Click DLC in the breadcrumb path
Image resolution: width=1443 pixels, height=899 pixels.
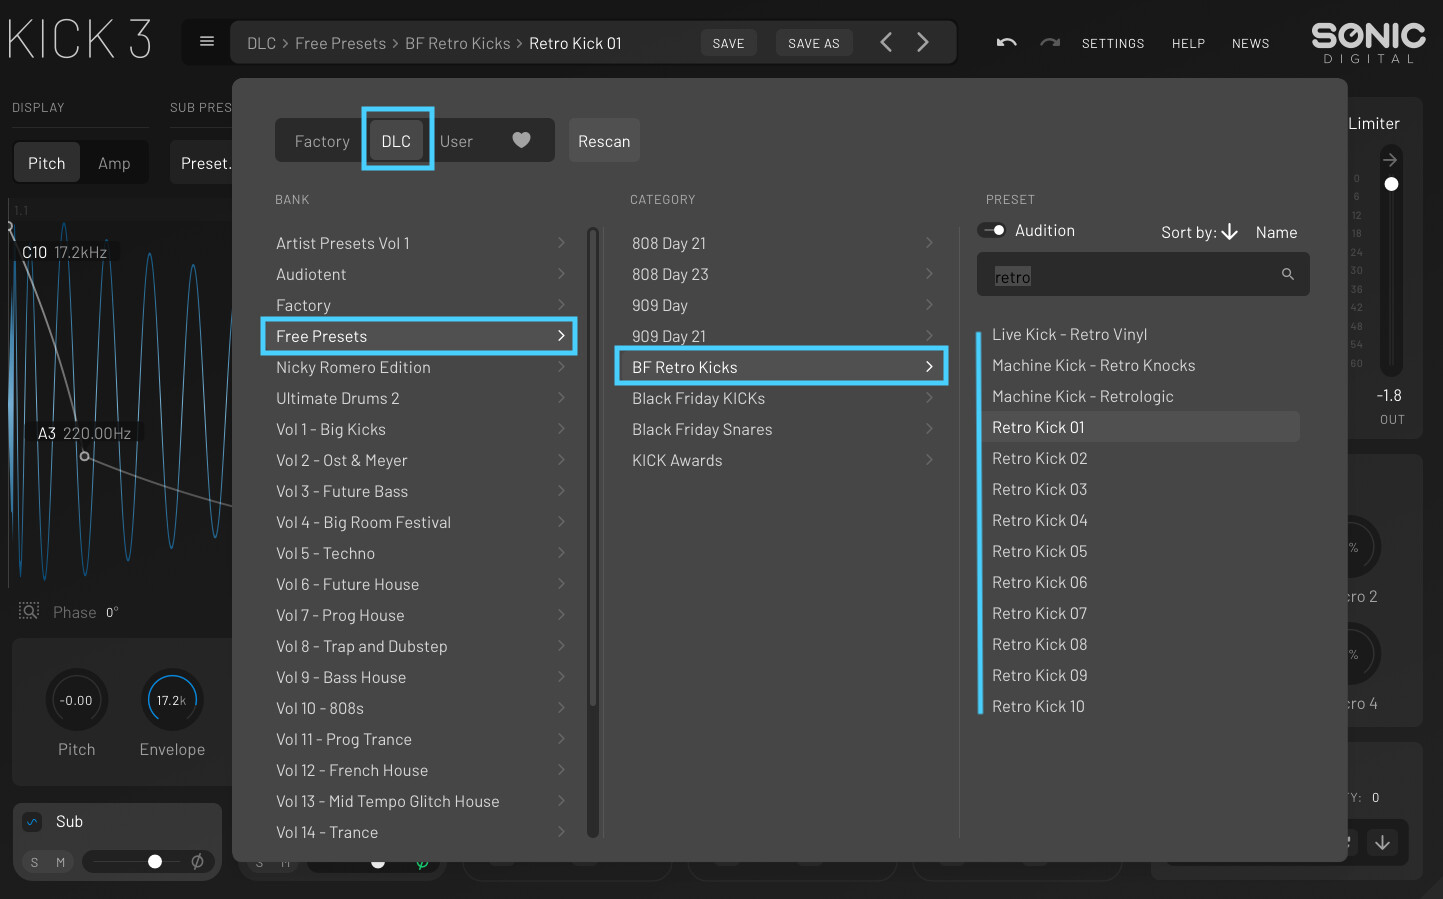point(261,43)
